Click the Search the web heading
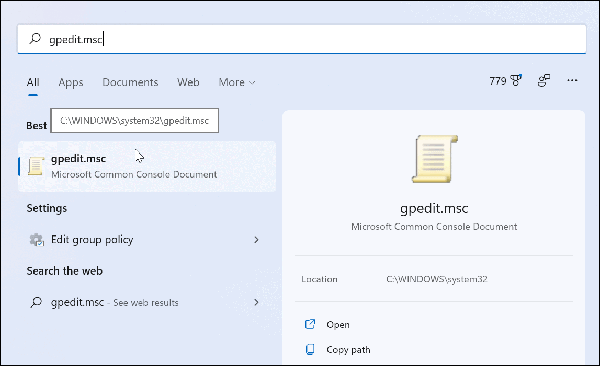The height and width of the screenshot is (366, 600). 65,271
